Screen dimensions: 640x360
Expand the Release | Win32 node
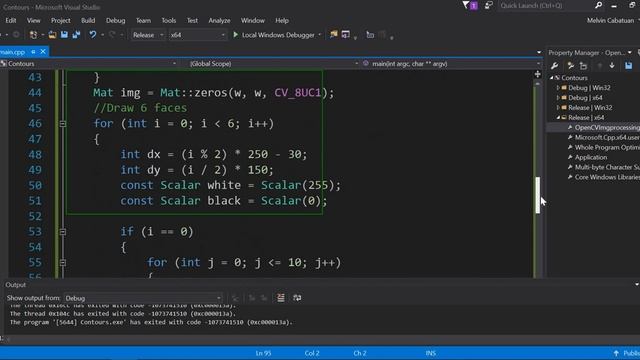(558, 108)
